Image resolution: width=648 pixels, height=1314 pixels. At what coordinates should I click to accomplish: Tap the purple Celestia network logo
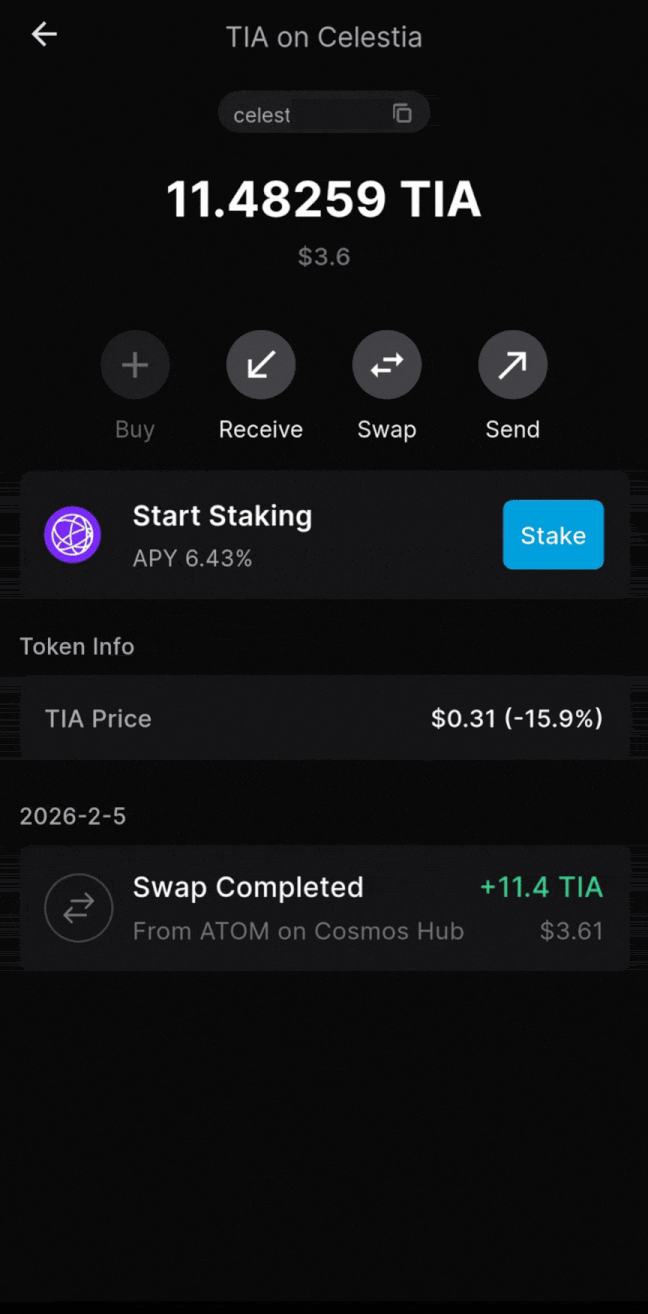tap(72, 534)
